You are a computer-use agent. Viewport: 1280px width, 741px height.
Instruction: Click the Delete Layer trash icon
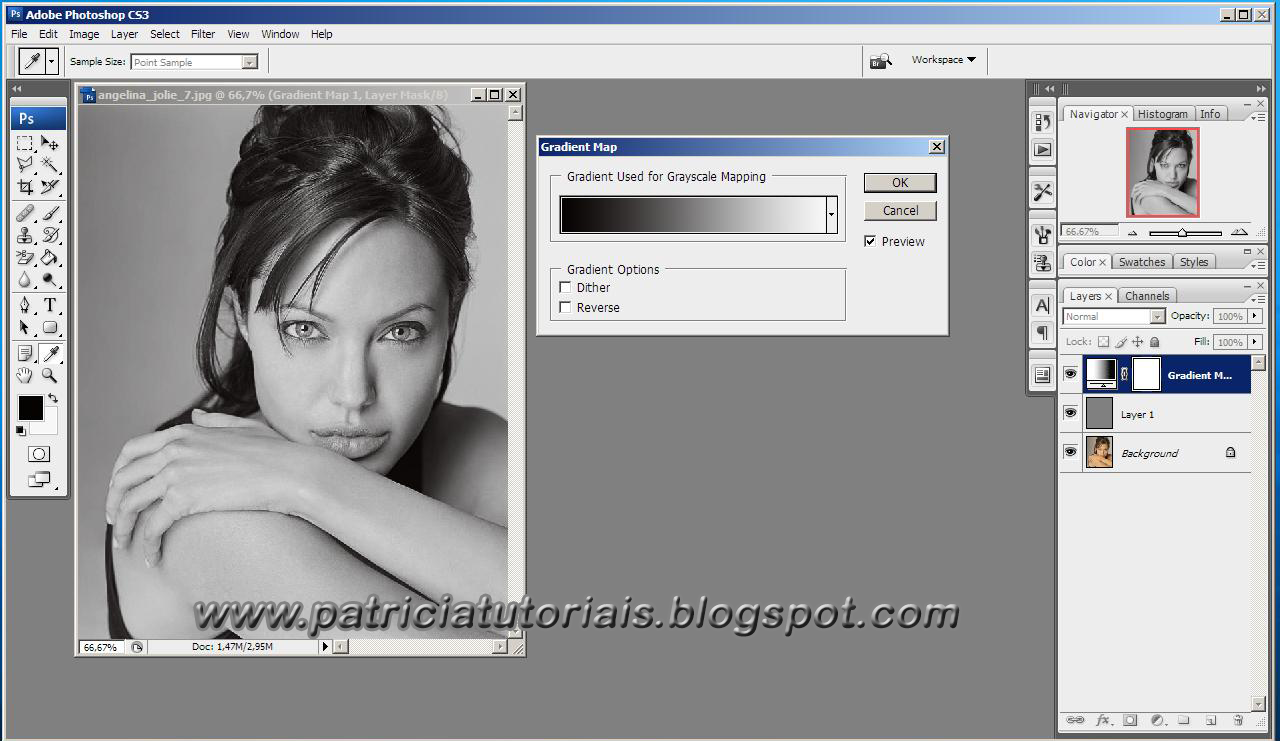(1238, 720)
